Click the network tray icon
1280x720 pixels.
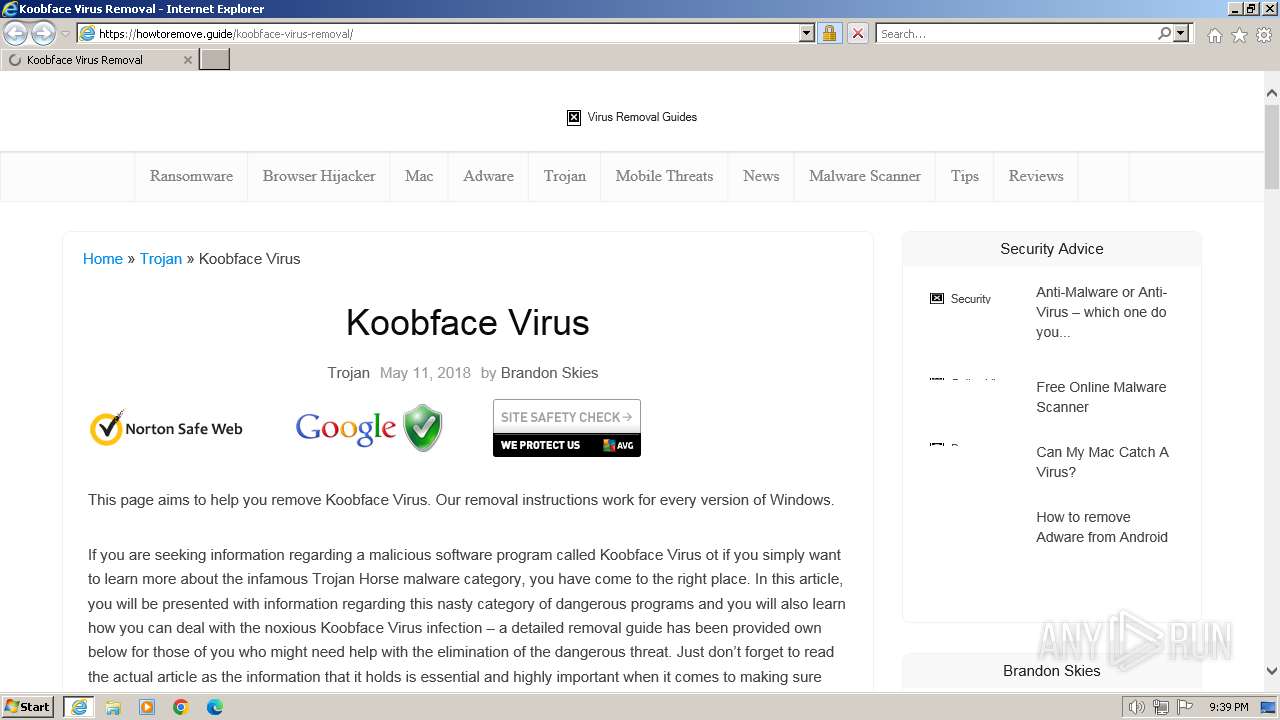click(1161, 707)
